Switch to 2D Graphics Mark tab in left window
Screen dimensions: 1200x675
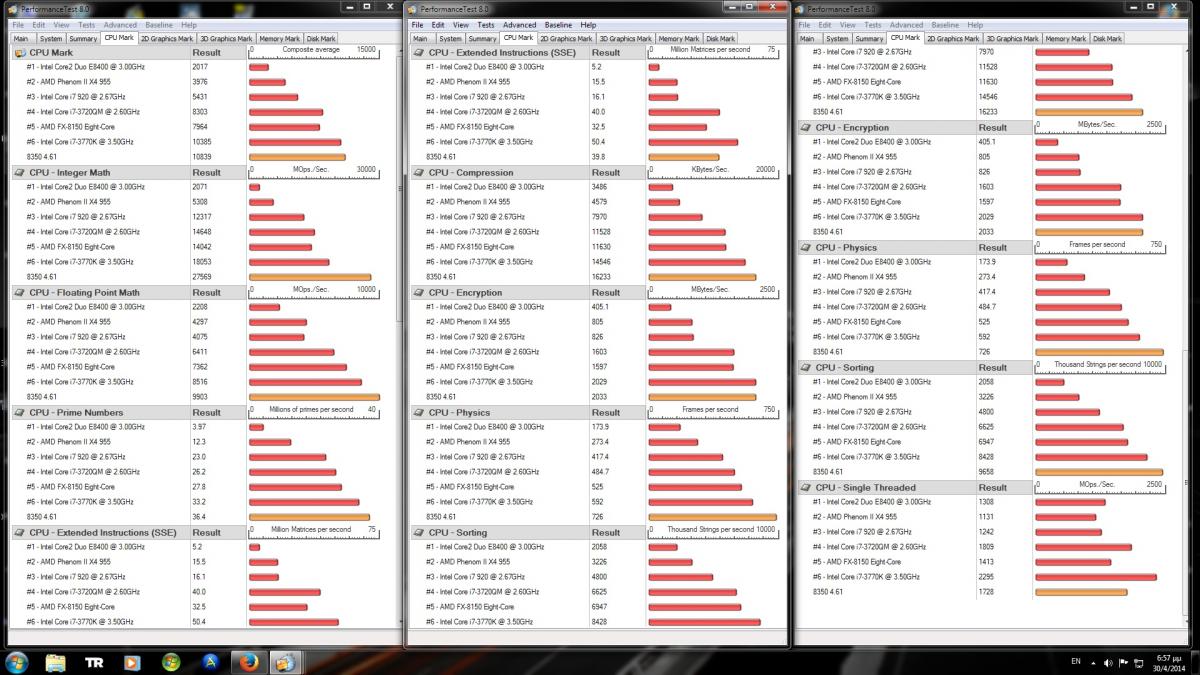tap(167, 39)
